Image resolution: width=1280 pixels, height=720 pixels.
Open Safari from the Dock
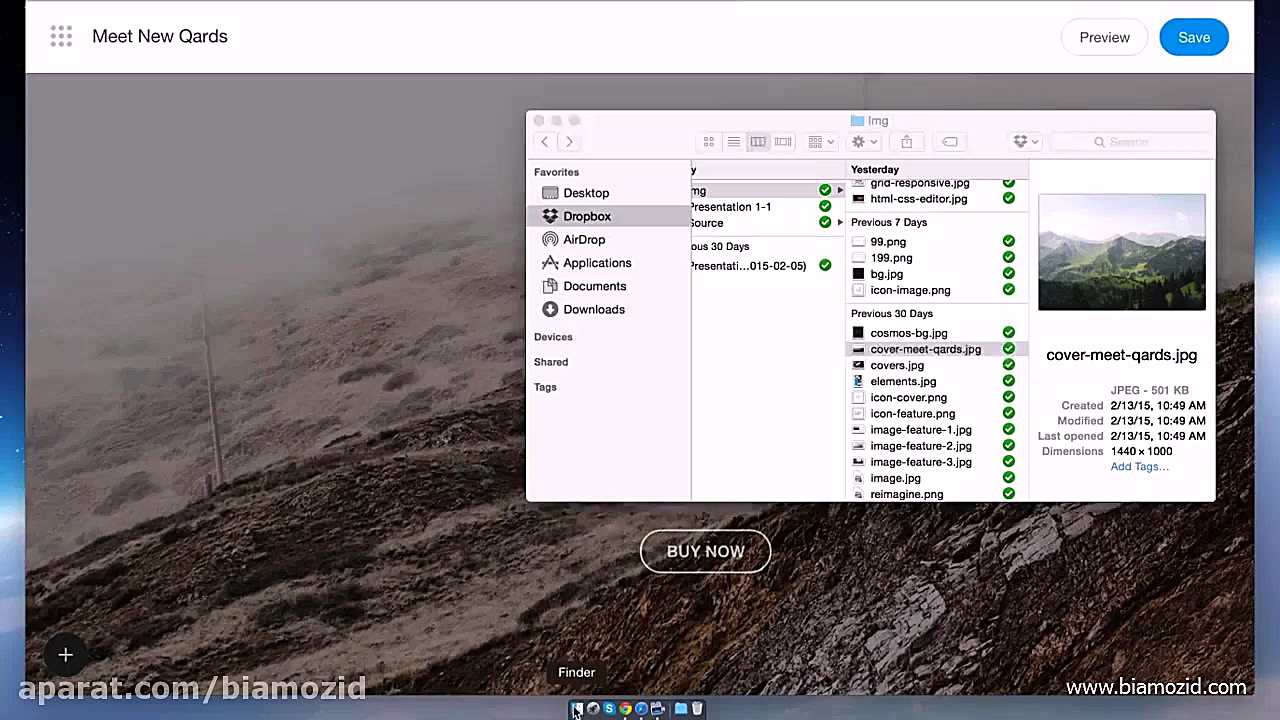pos(641,709)
